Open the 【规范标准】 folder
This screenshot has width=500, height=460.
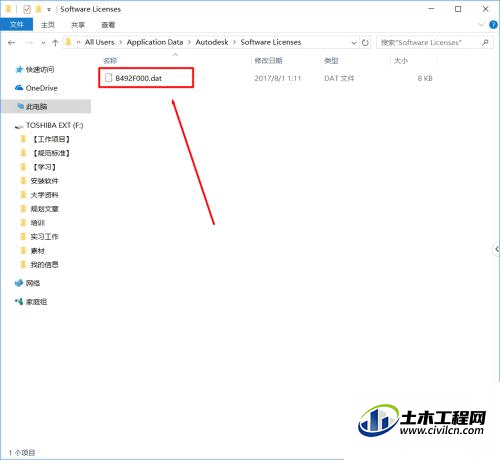coord(51,153)
